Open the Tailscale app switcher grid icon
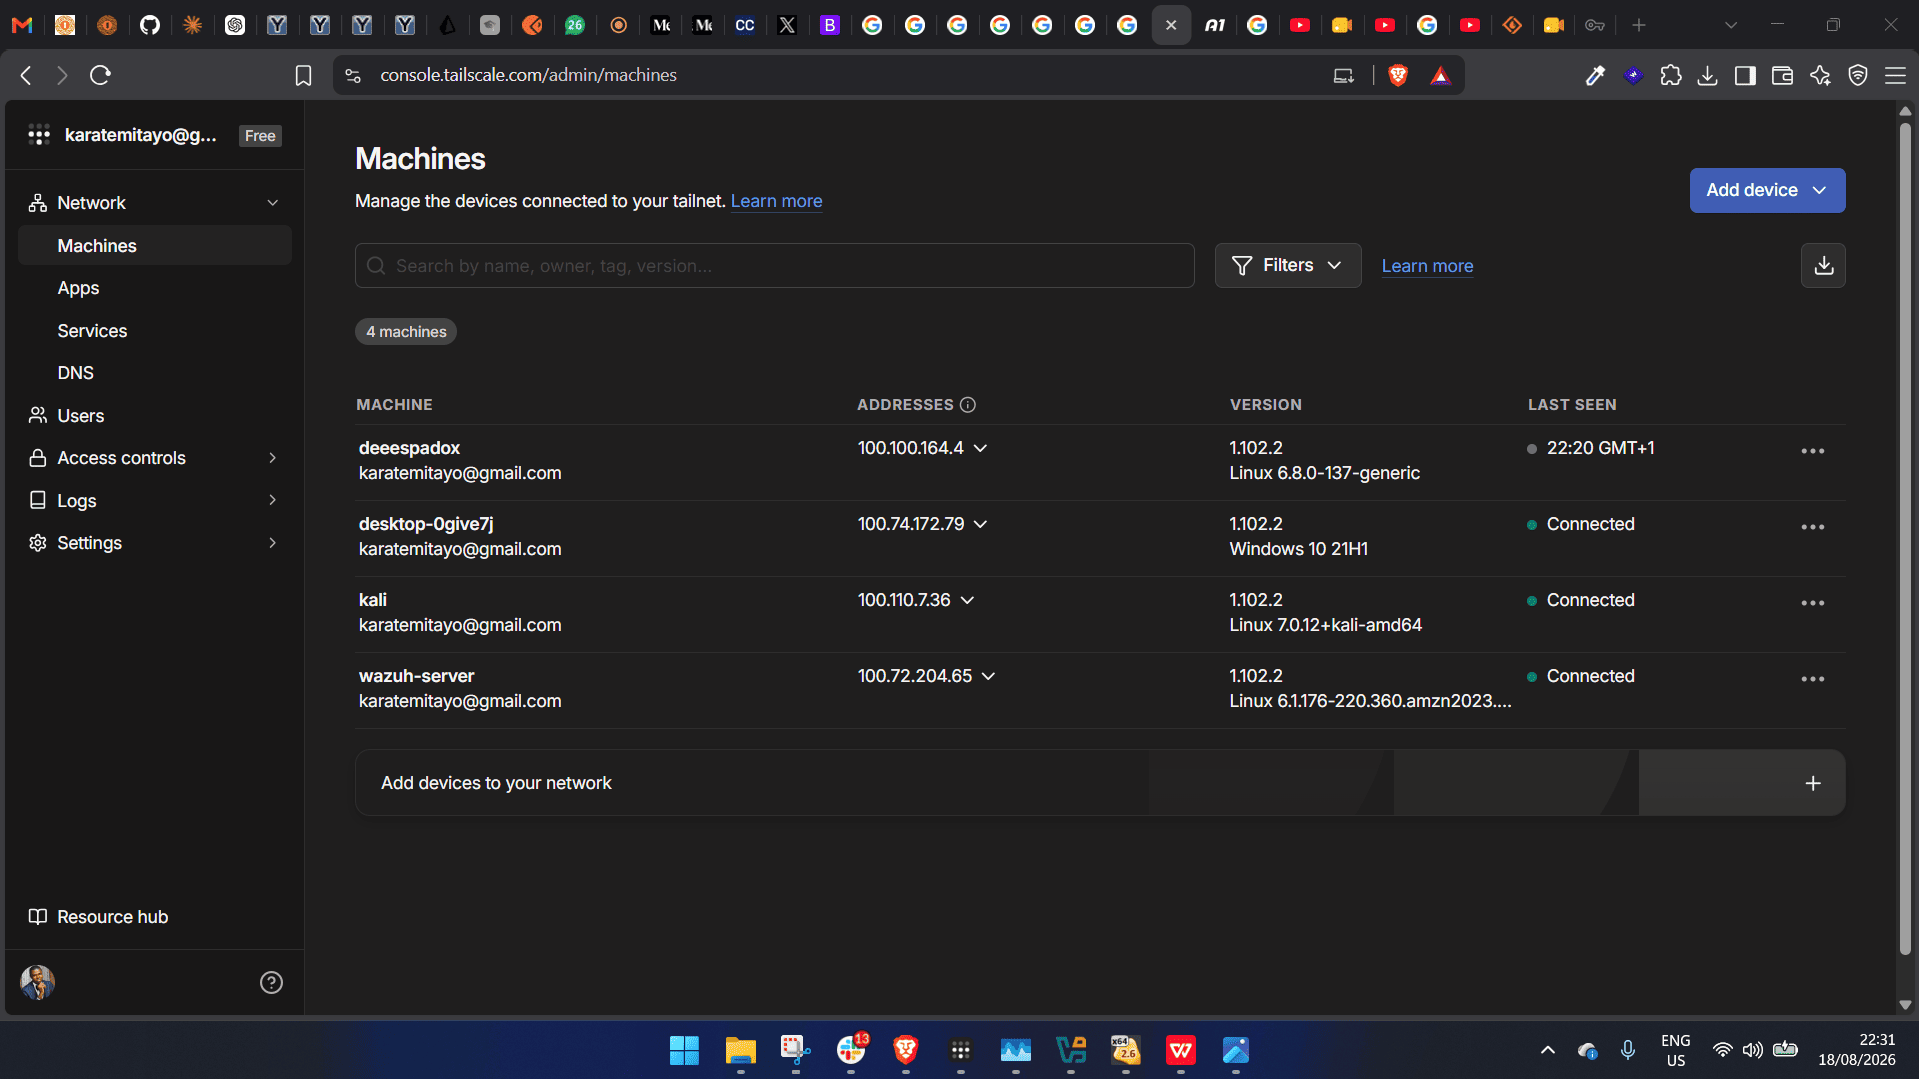The image size is (1919, 1079). click(39, 135)
